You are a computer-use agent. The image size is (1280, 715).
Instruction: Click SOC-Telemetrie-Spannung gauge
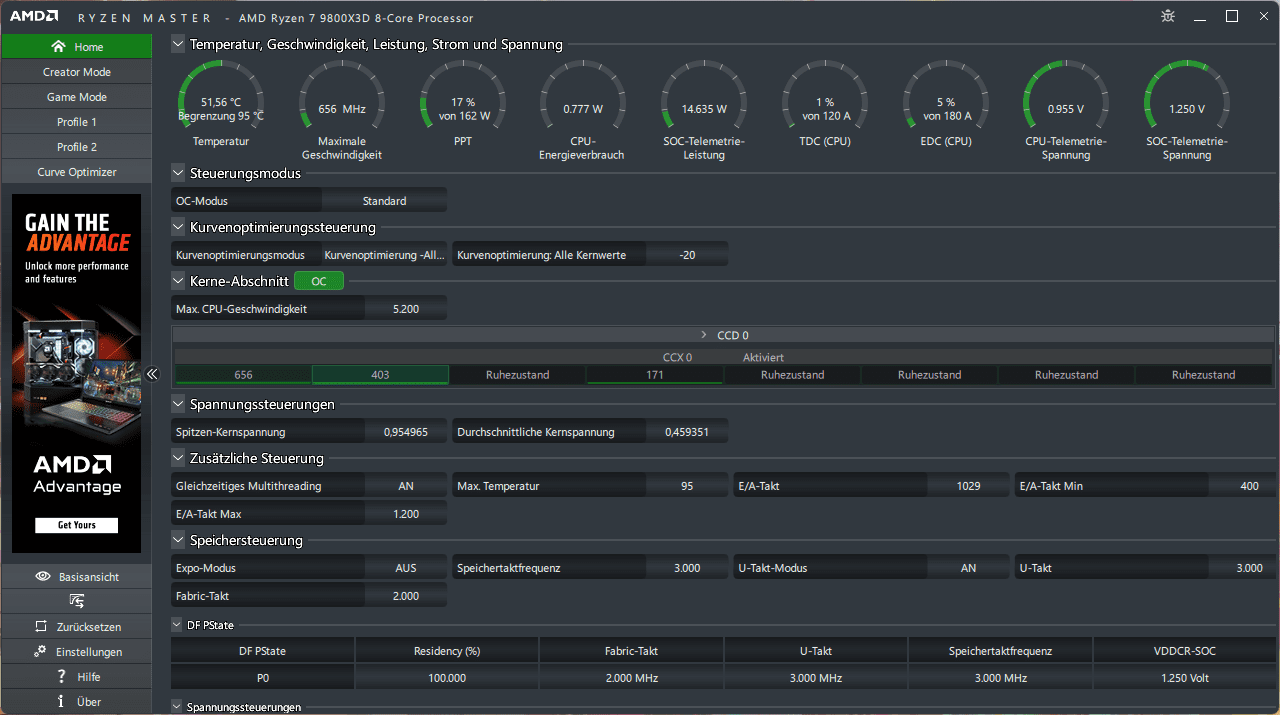coord(1187,110)
